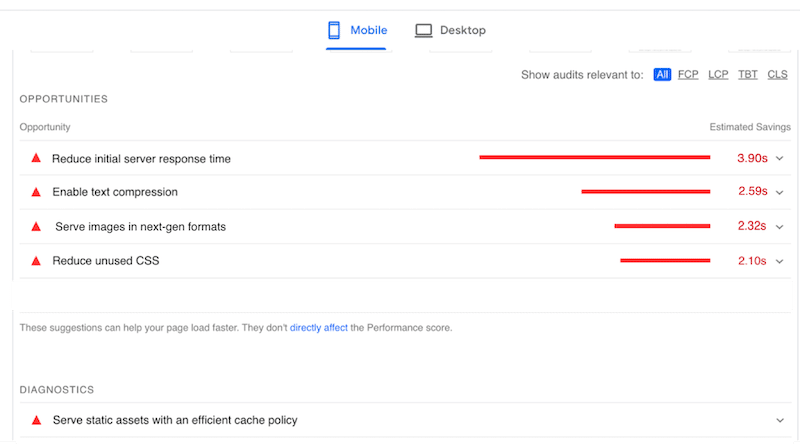Switch to the Desktop tab
The width and height of the screenshot is (800, 444).
click(451, 31)
